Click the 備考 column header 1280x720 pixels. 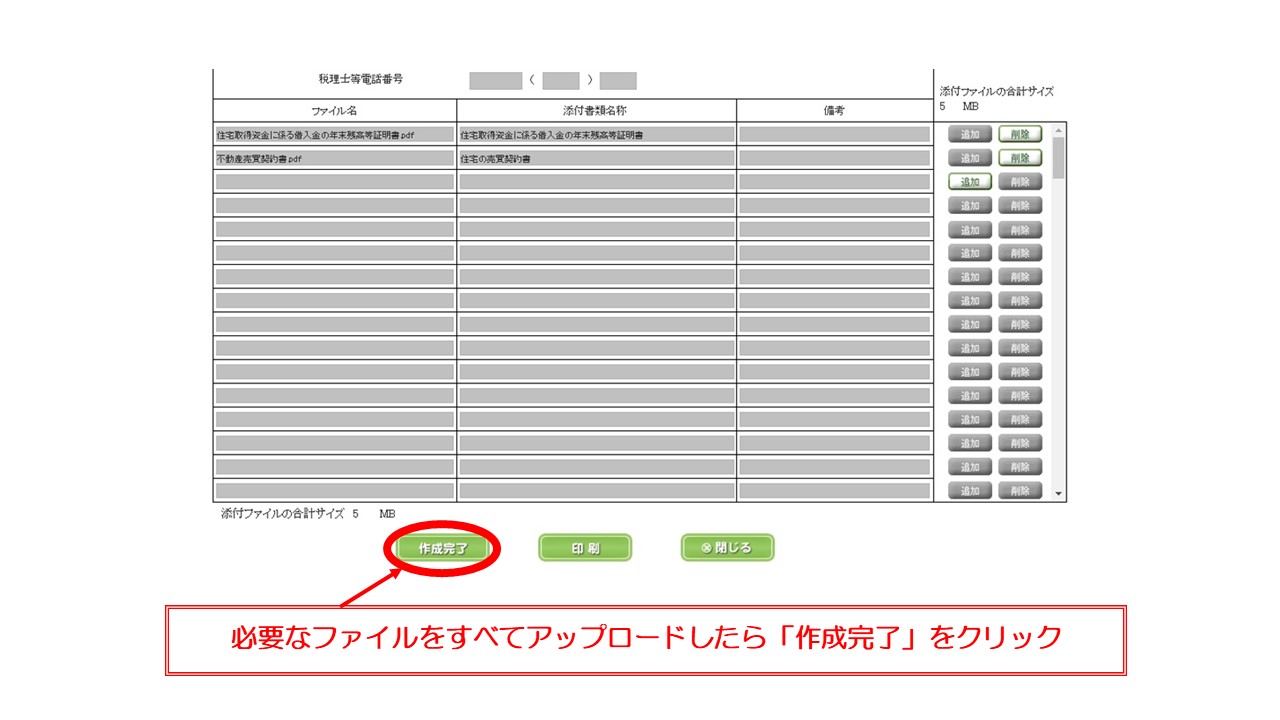click(x=834, y=111)
